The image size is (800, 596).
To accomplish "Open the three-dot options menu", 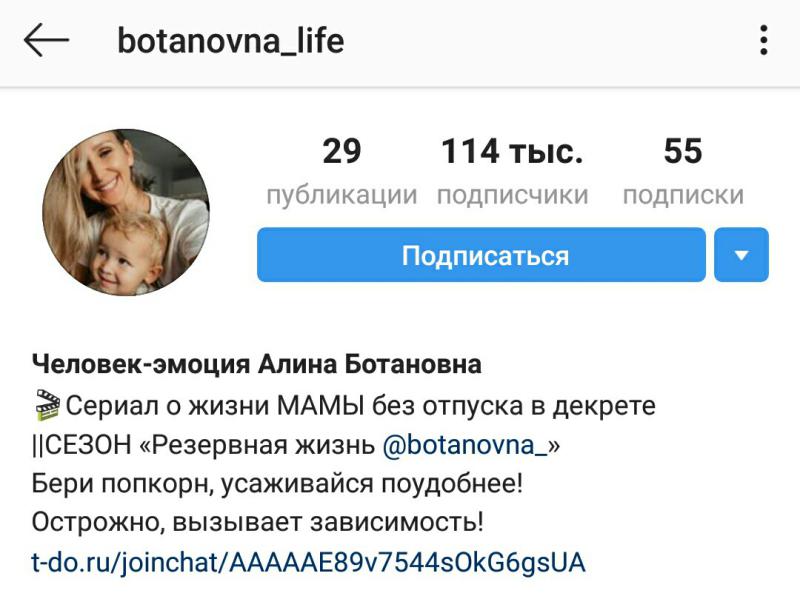I will tap(763, 40).
